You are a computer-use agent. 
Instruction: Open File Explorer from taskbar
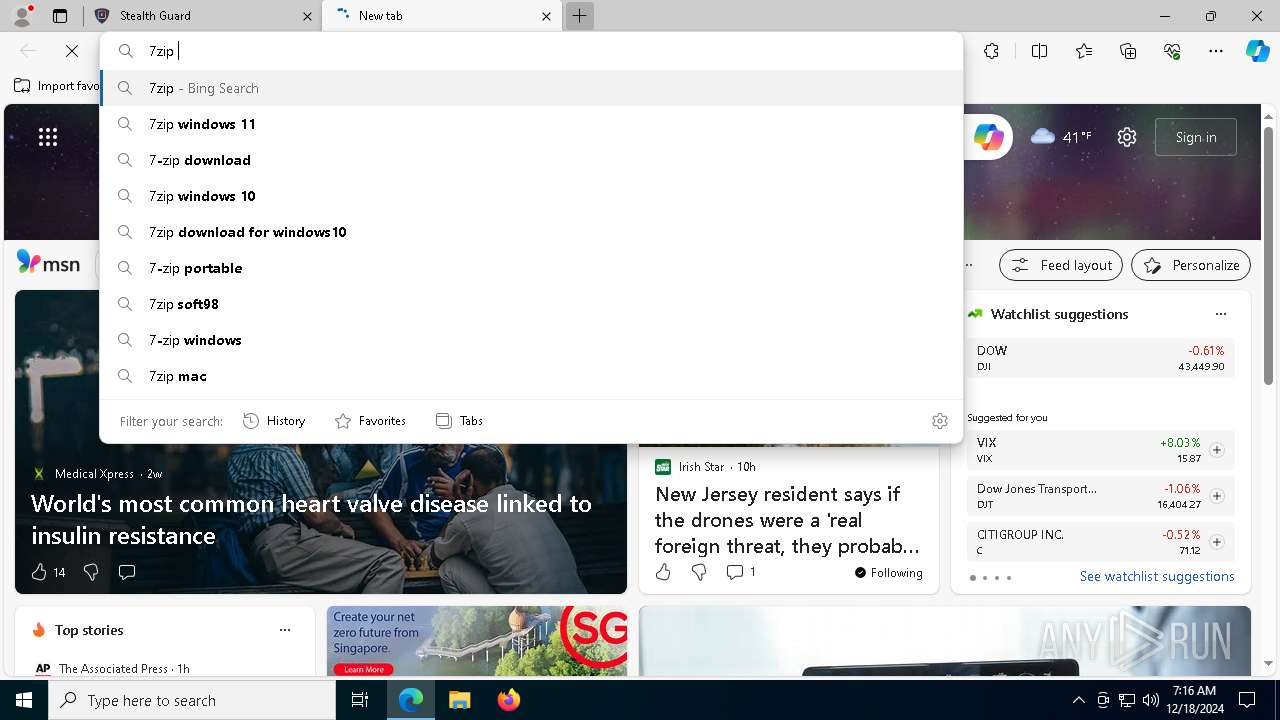click(459, 700)
